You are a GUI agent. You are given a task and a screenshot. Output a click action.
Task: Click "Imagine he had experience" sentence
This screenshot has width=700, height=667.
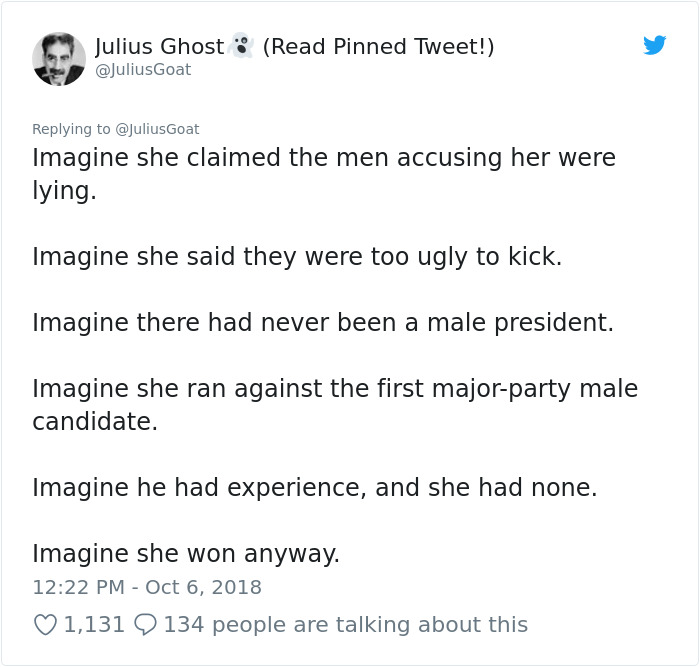pos(314,487)
